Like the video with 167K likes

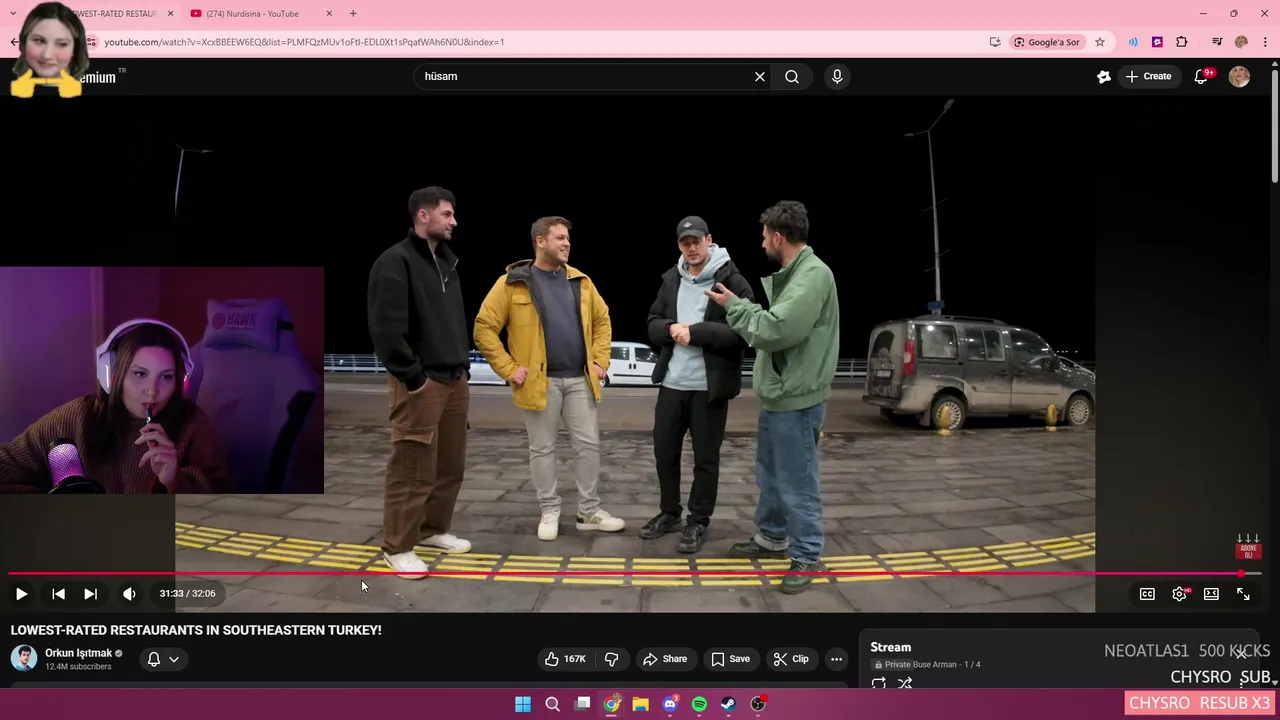[565, 659]
